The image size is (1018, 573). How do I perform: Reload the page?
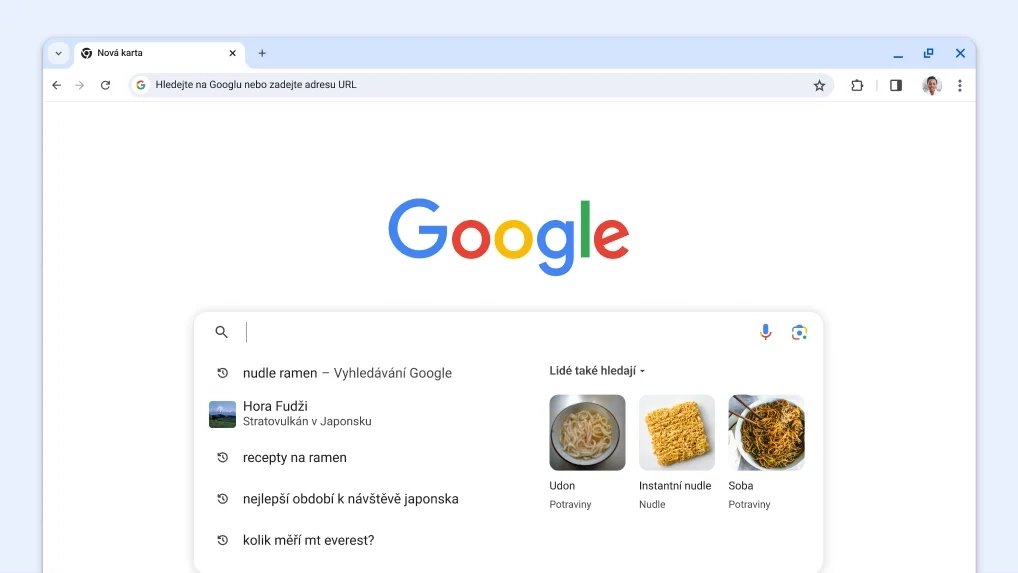105,85
